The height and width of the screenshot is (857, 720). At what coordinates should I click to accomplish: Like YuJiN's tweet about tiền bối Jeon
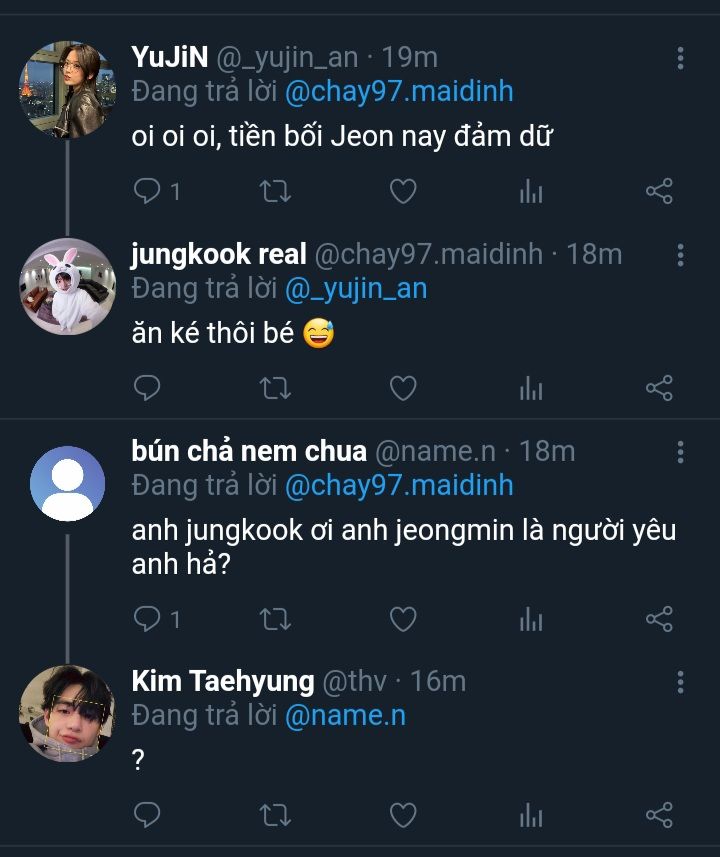click(402, 191)
